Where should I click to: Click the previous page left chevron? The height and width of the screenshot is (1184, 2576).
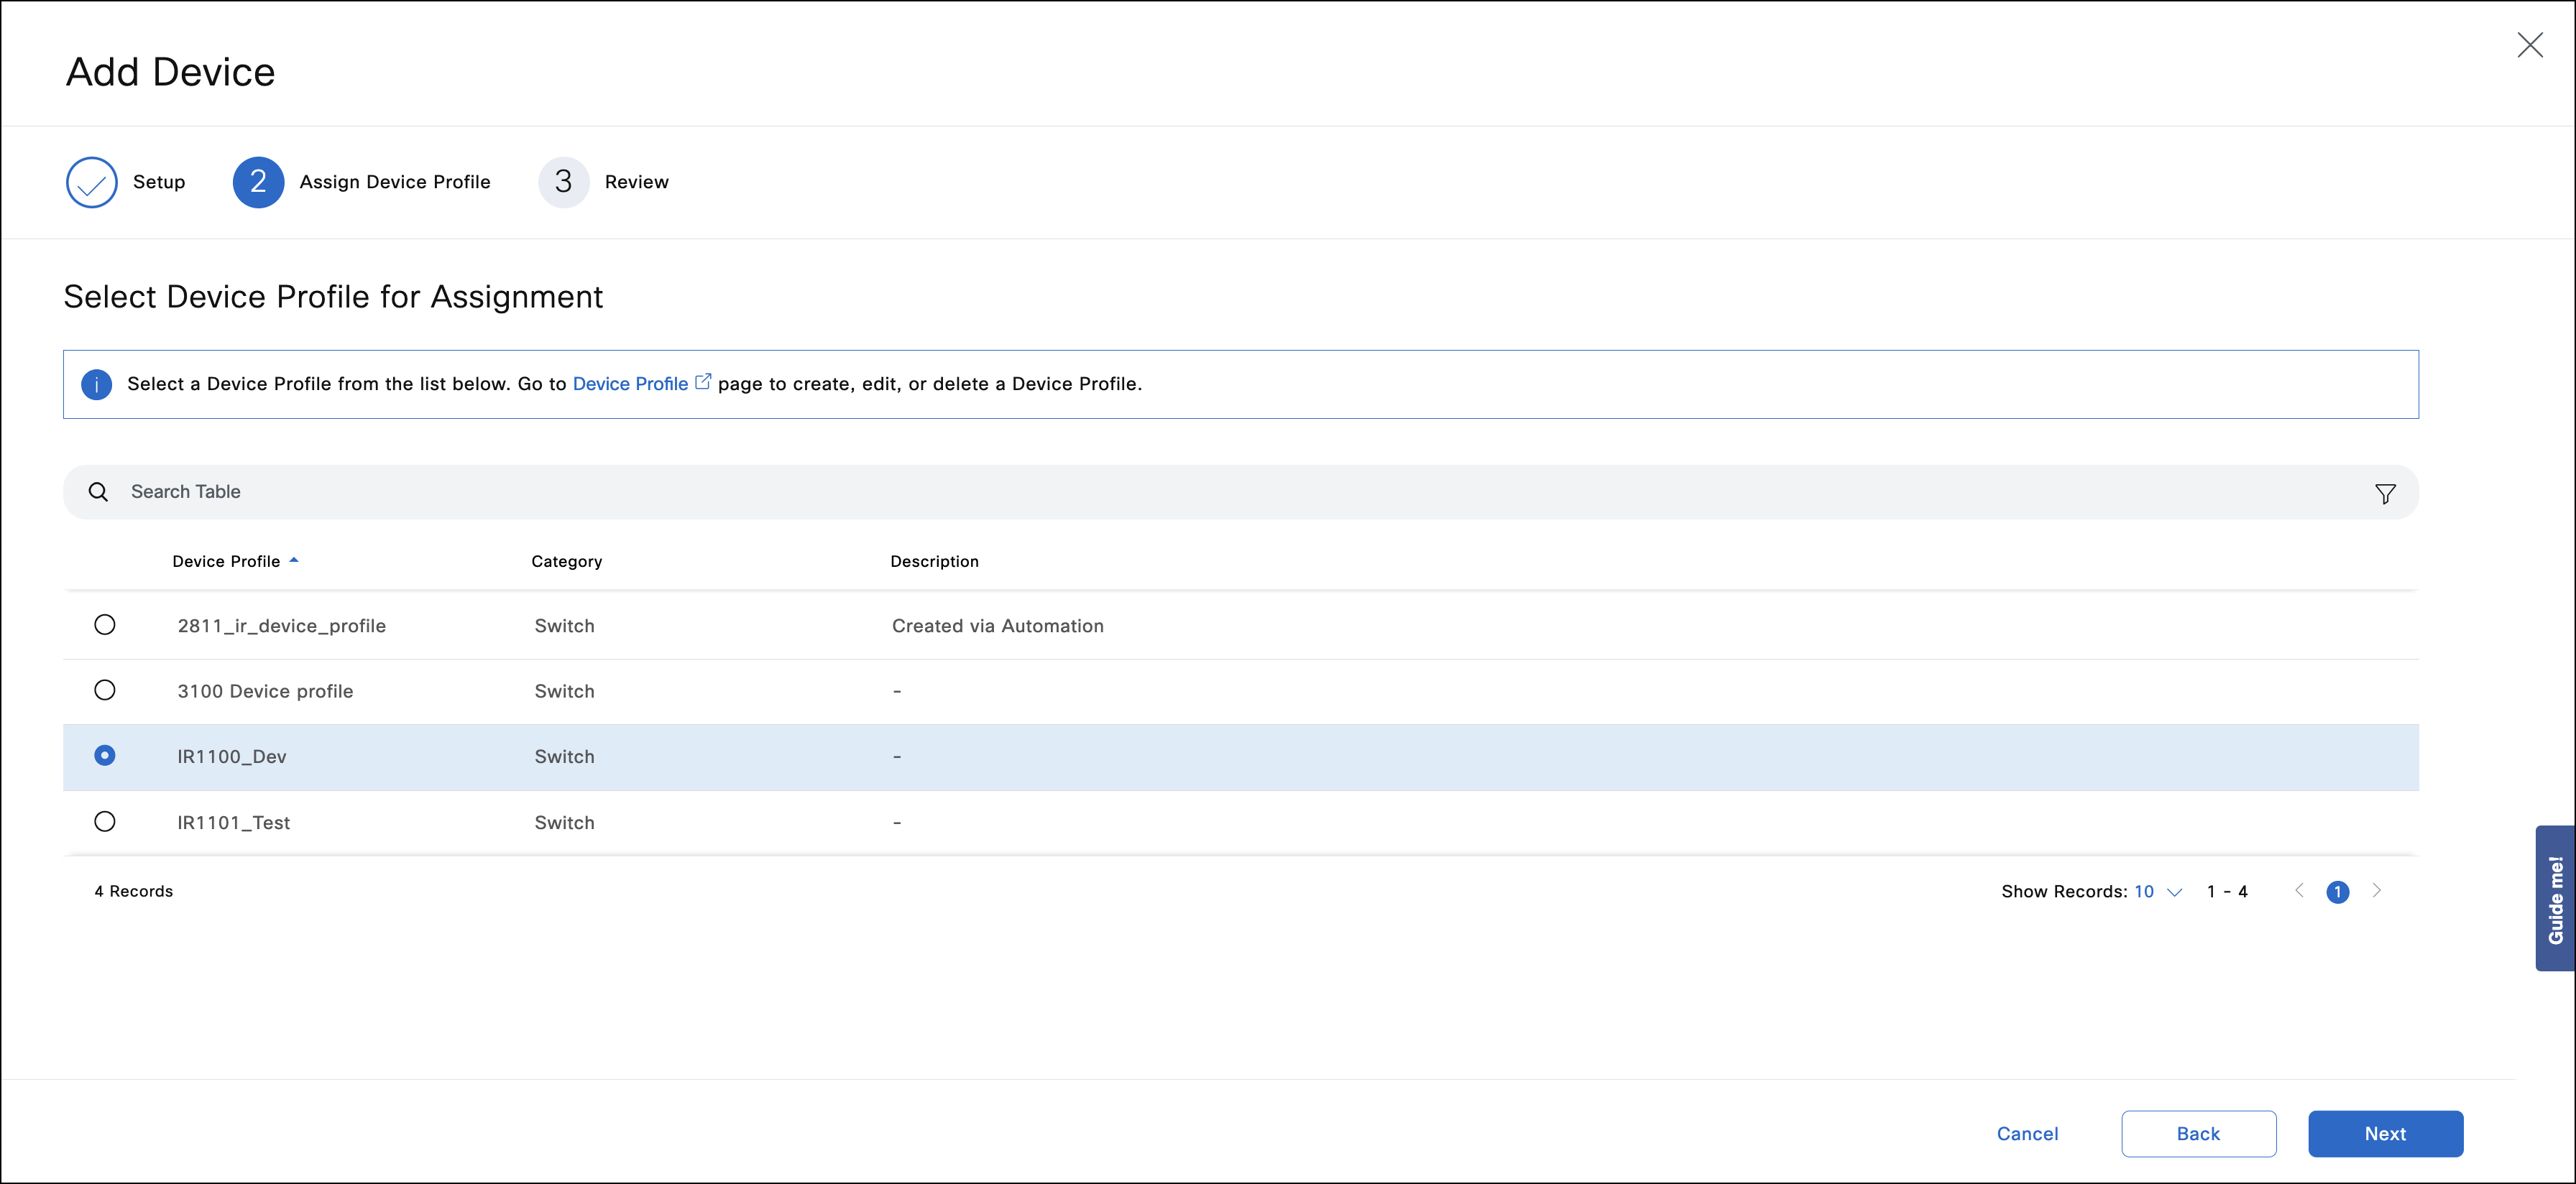(2300, 891)
